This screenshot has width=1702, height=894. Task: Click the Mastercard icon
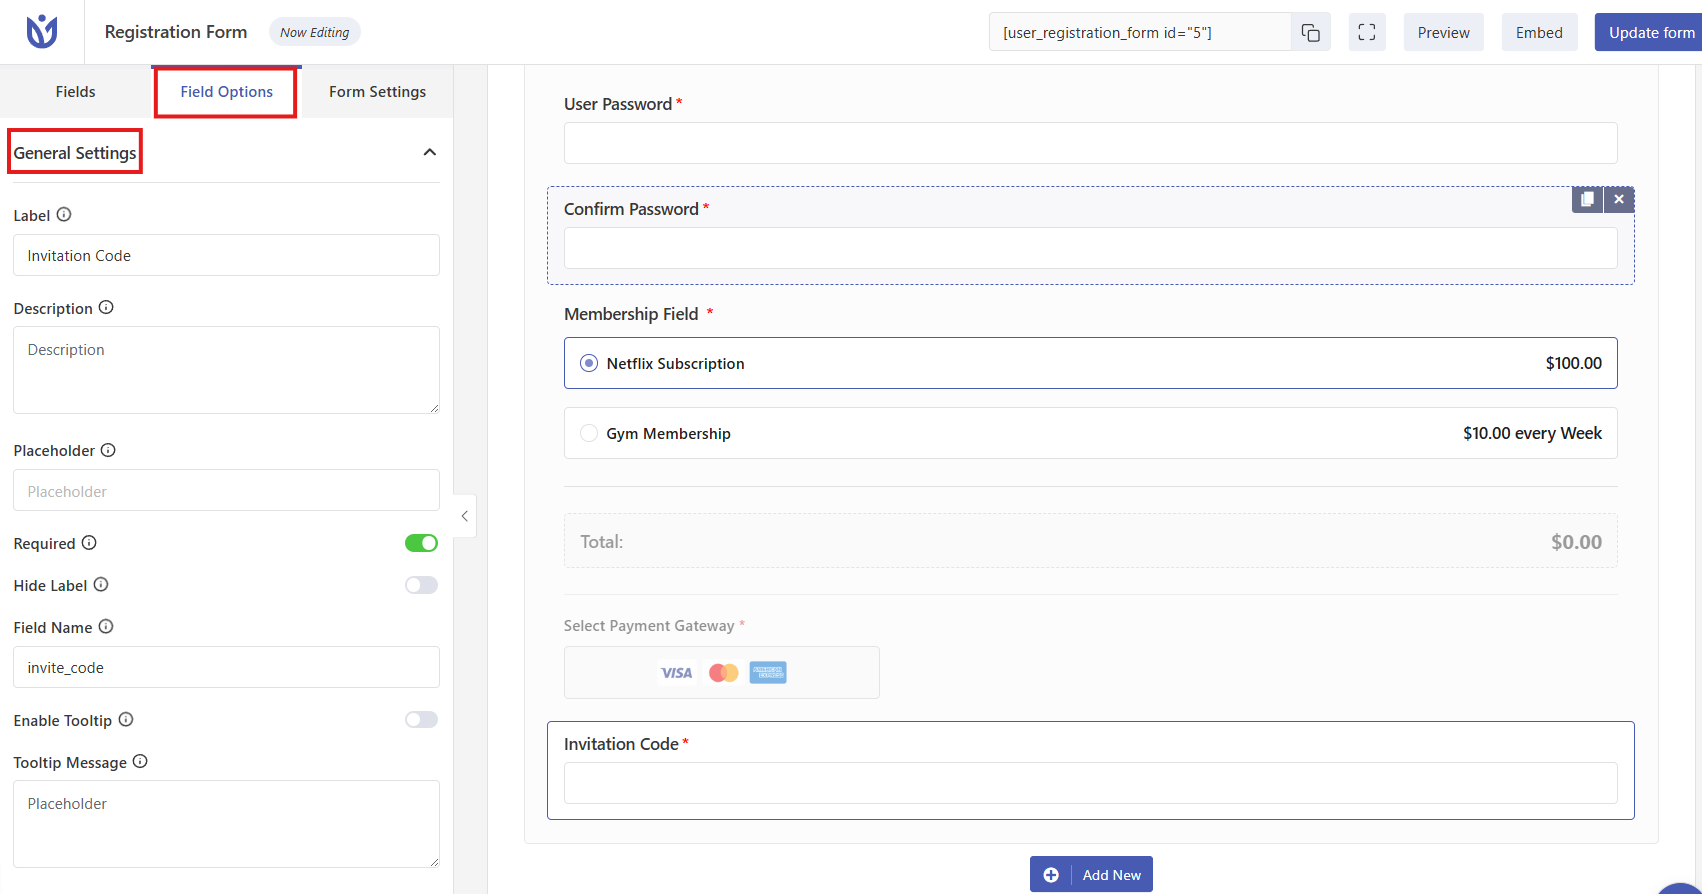click(723, 673)
